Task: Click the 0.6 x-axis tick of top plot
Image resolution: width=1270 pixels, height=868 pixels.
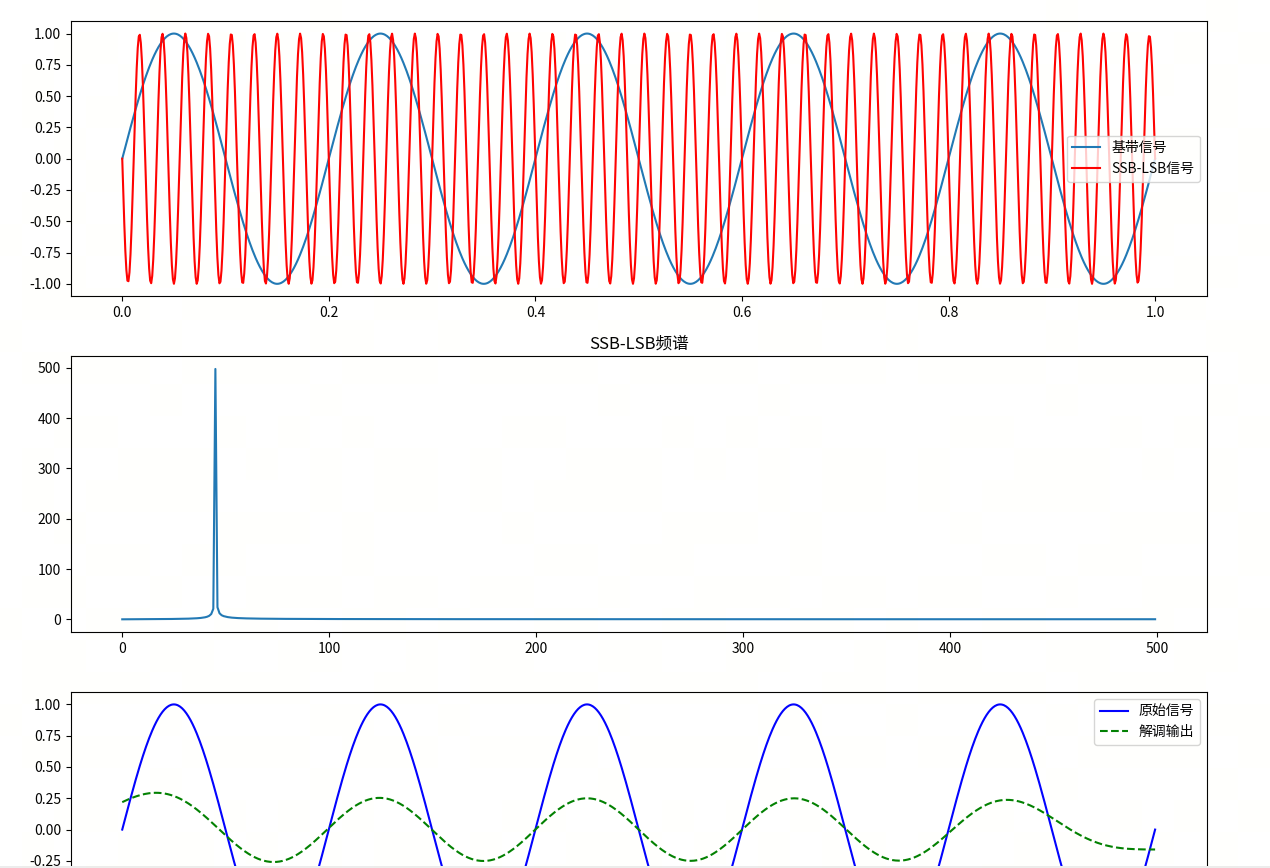Action: pos(742,312)
